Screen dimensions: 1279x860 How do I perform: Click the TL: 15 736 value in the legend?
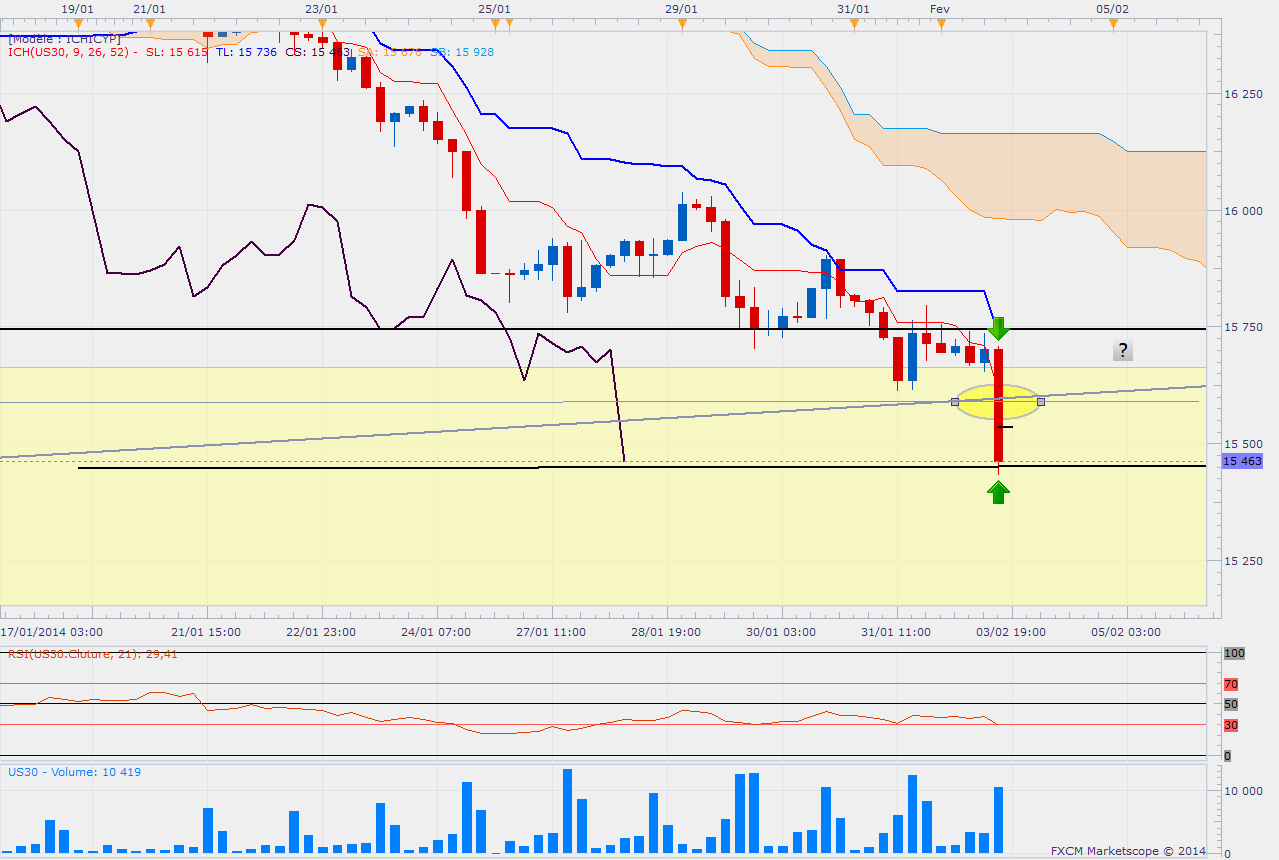[247, 52]
